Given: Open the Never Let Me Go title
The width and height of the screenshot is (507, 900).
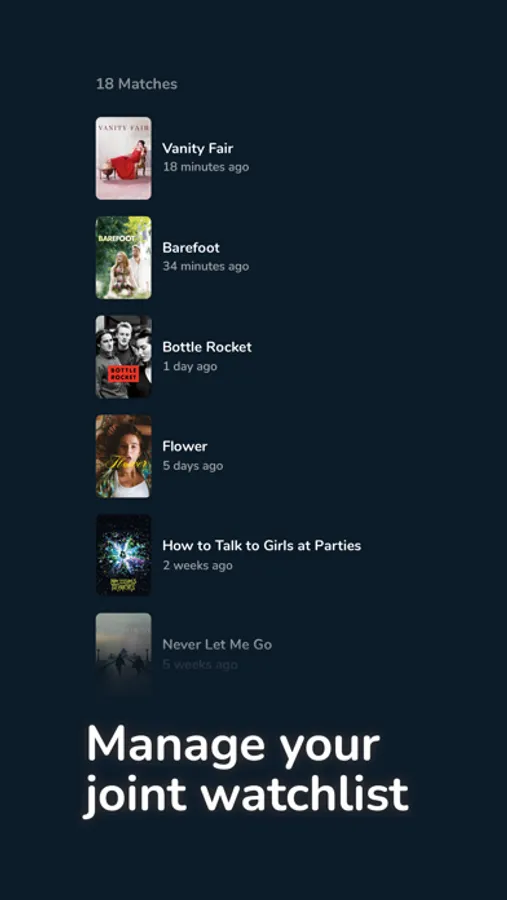Looking at the screenshot, I should coord(217,645).
